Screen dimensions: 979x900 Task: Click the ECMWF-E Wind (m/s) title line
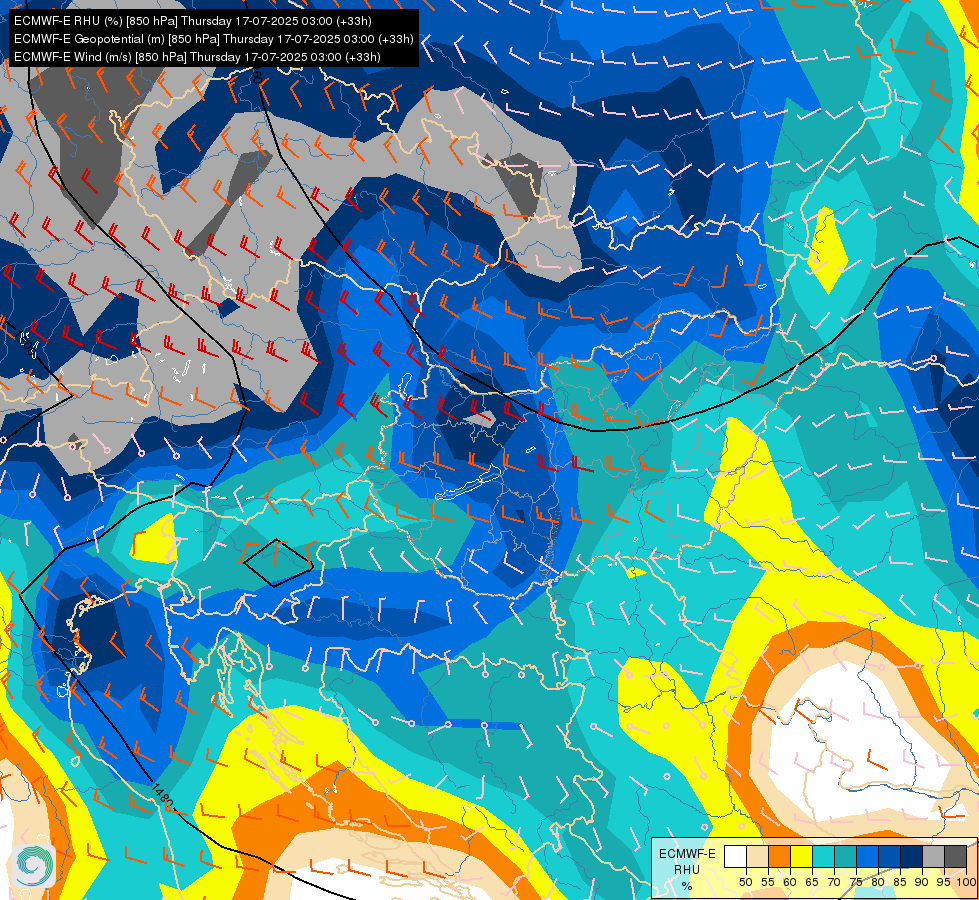pos(197,57)
